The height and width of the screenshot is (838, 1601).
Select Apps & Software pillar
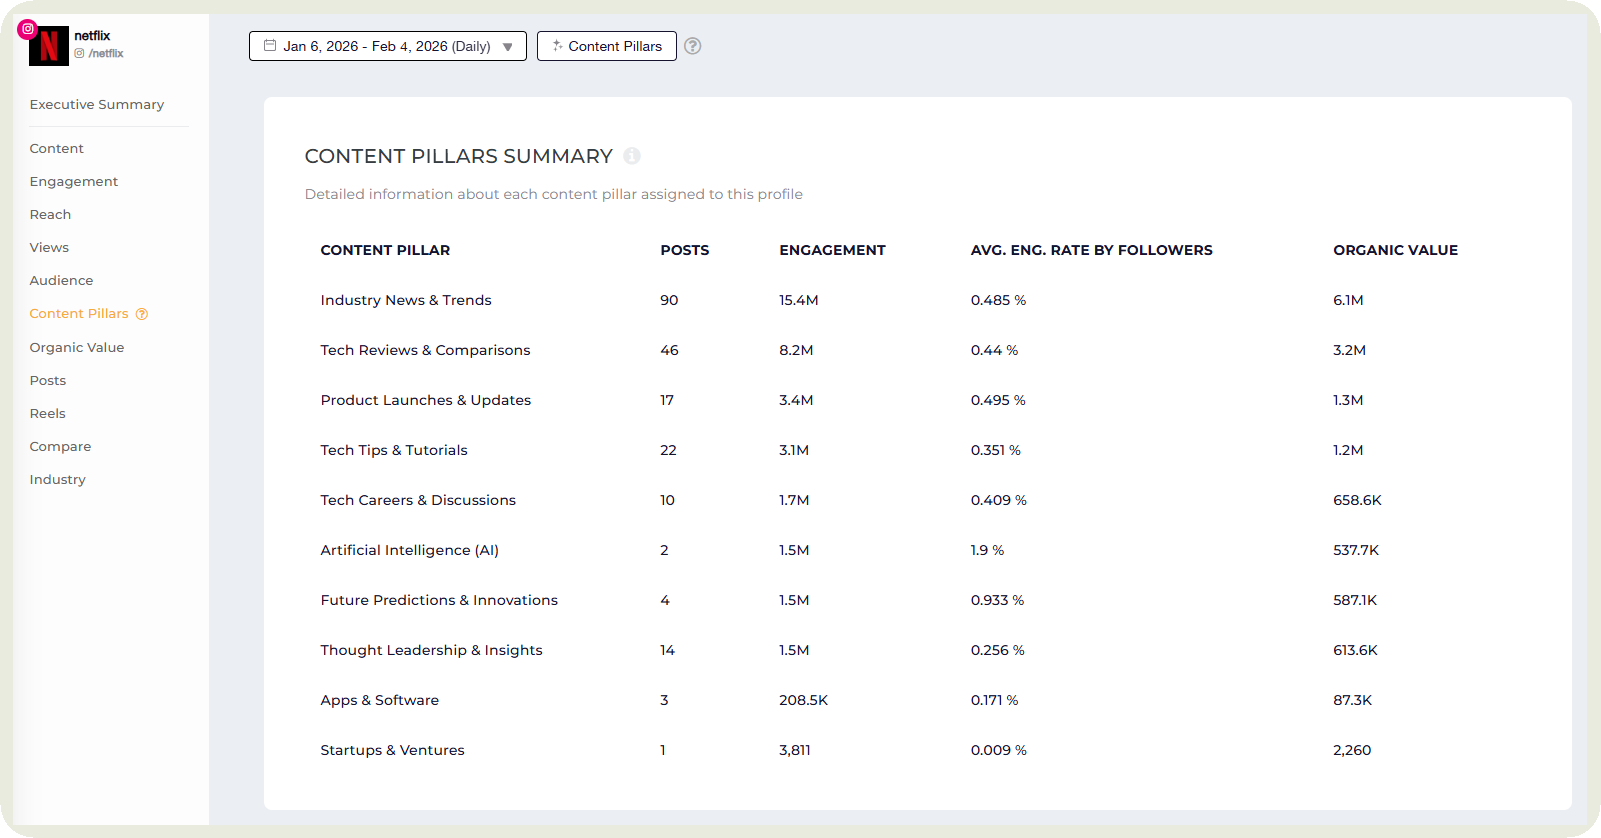[380, 700]
